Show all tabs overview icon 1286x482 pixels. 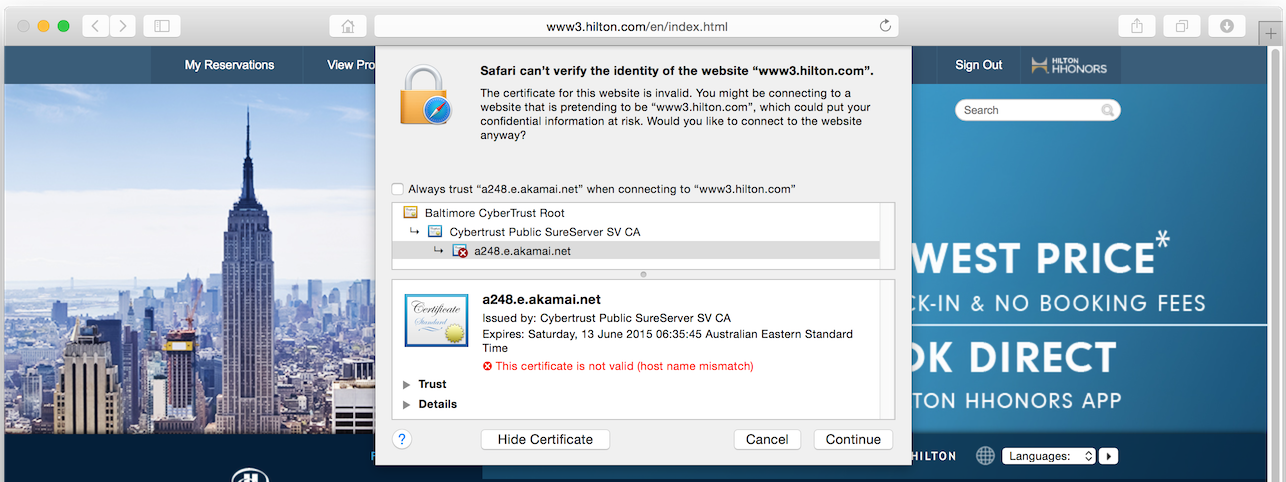[1182, 26]
